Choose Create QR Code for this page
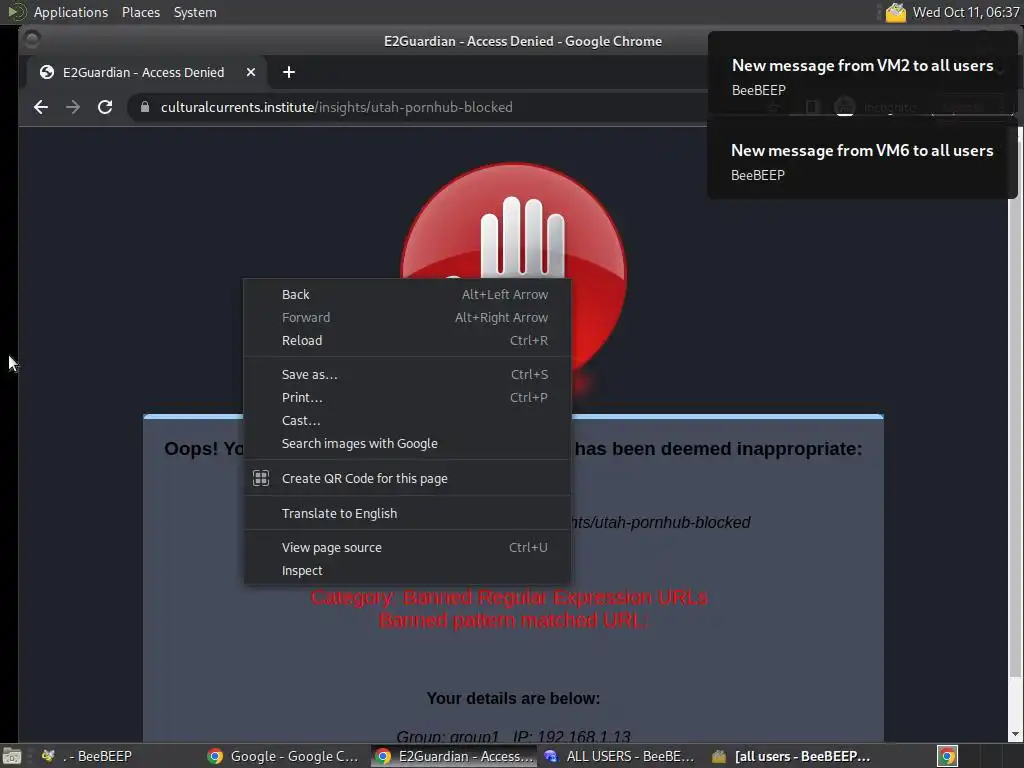This screenshot has height=768, width=1024. pos(408,478)
